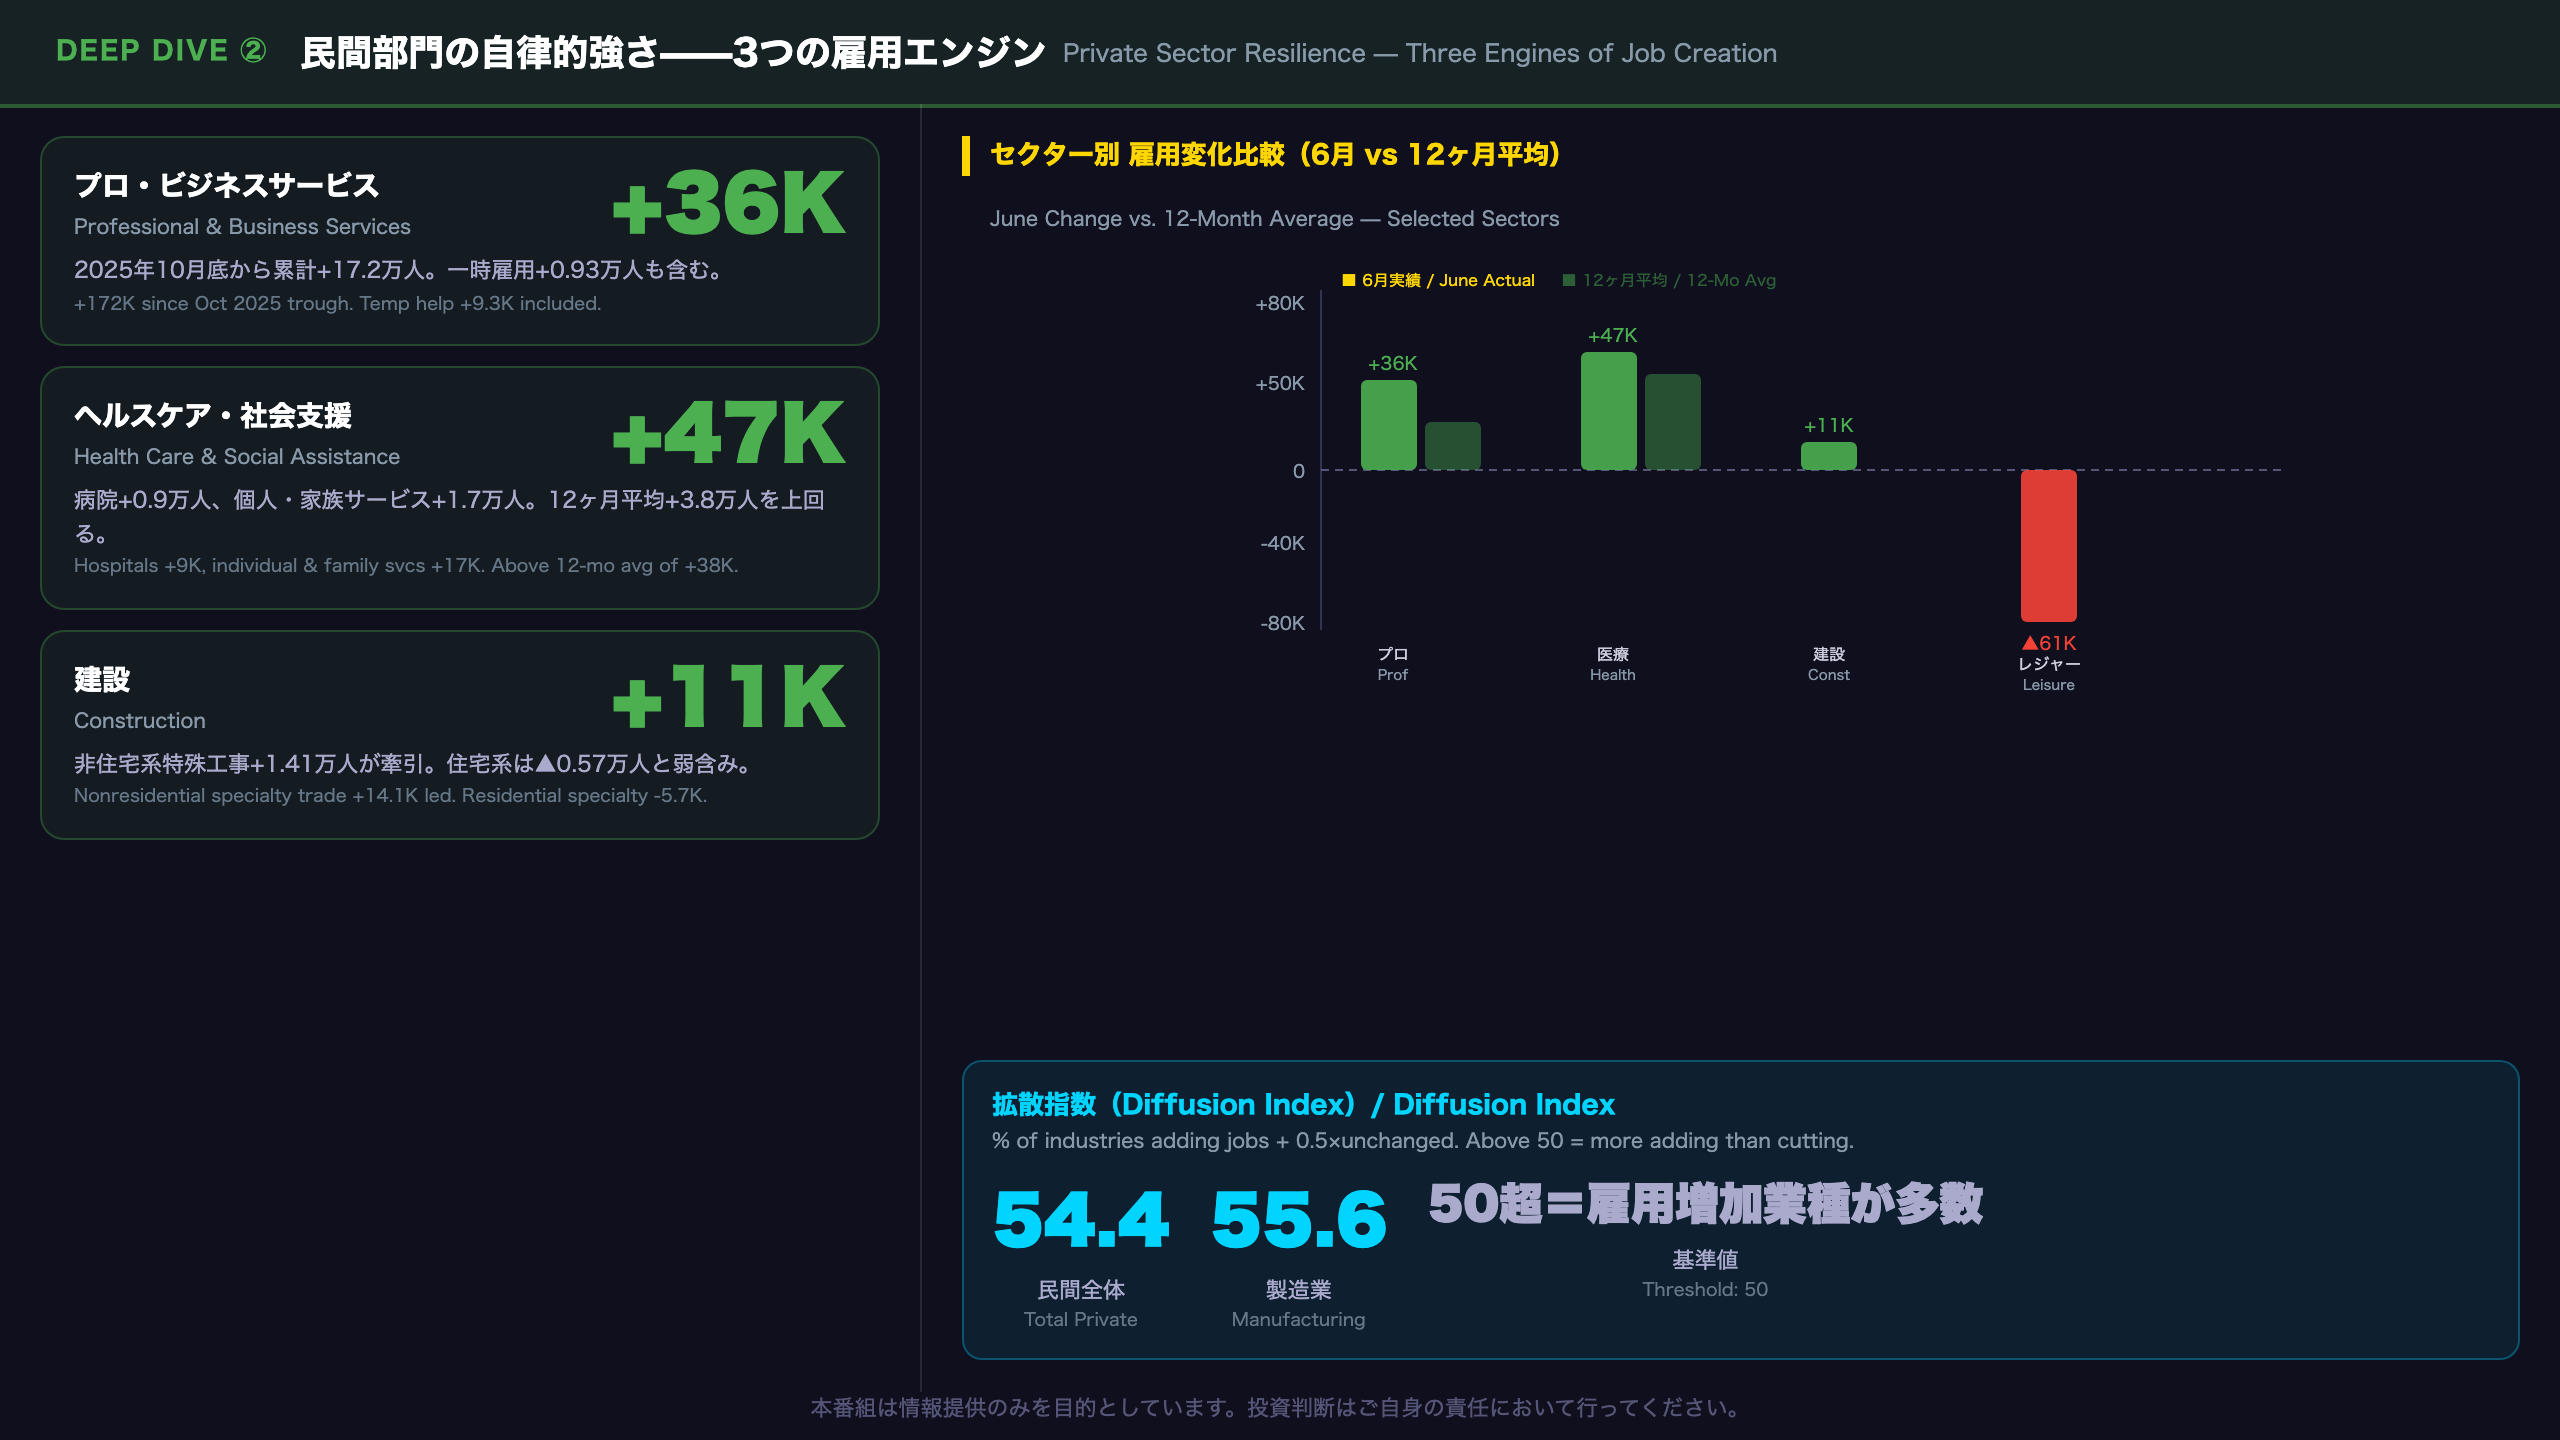Viewport: 2560px width, 1440px height.
Task: Click the Health Care & Social Assistance label
Action: (237, 457)
